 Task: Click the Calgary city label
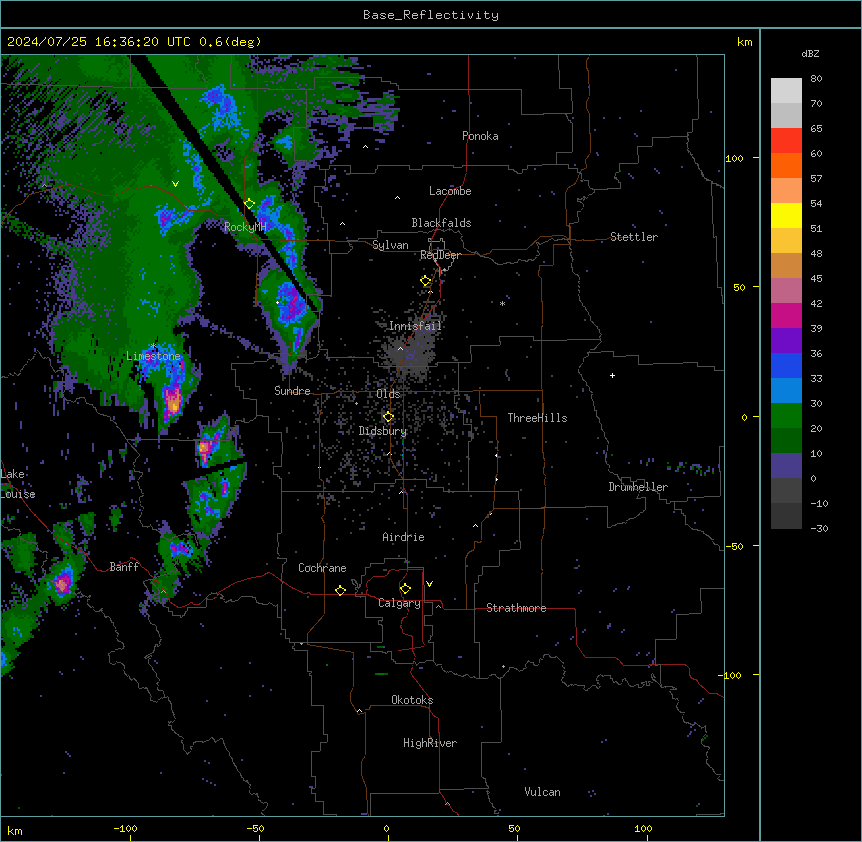tap(399, 603)
